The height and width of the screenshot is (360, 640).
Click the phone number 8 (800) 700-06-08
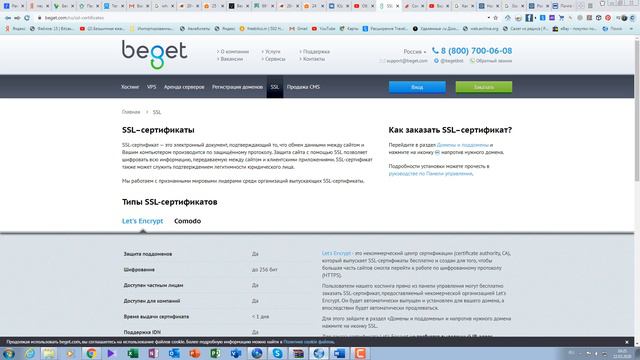(x=476, y=51)
